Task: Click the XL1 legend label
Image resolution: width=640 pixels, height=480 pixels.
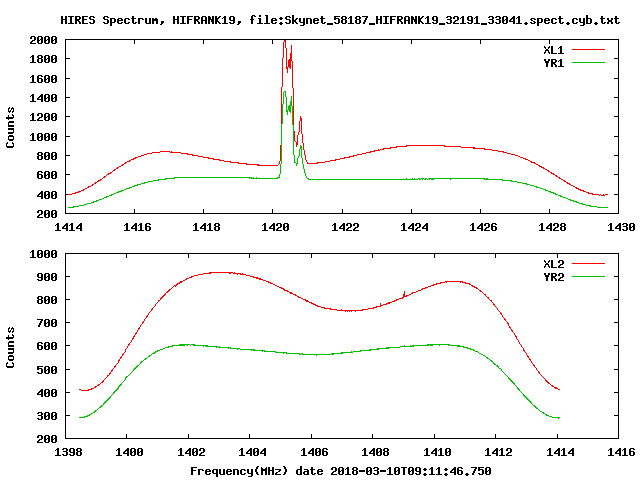Action: coord(553,50)
